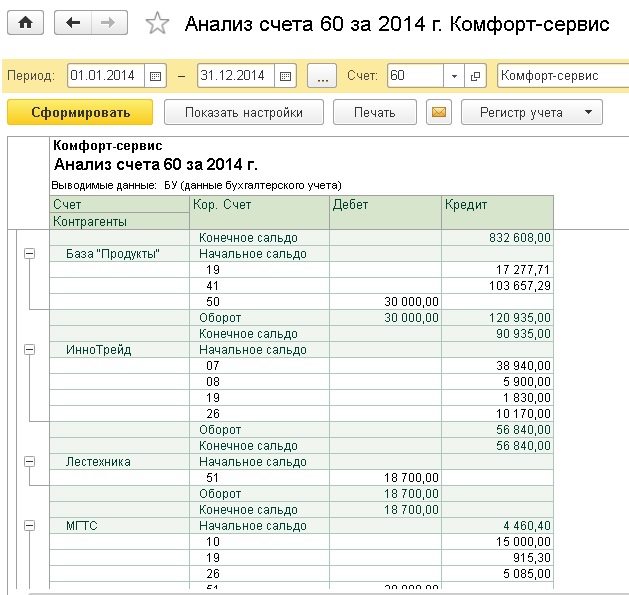Select the ИнноТрейд contractor cell
The image size is (629, 595).
coord(120,349)
